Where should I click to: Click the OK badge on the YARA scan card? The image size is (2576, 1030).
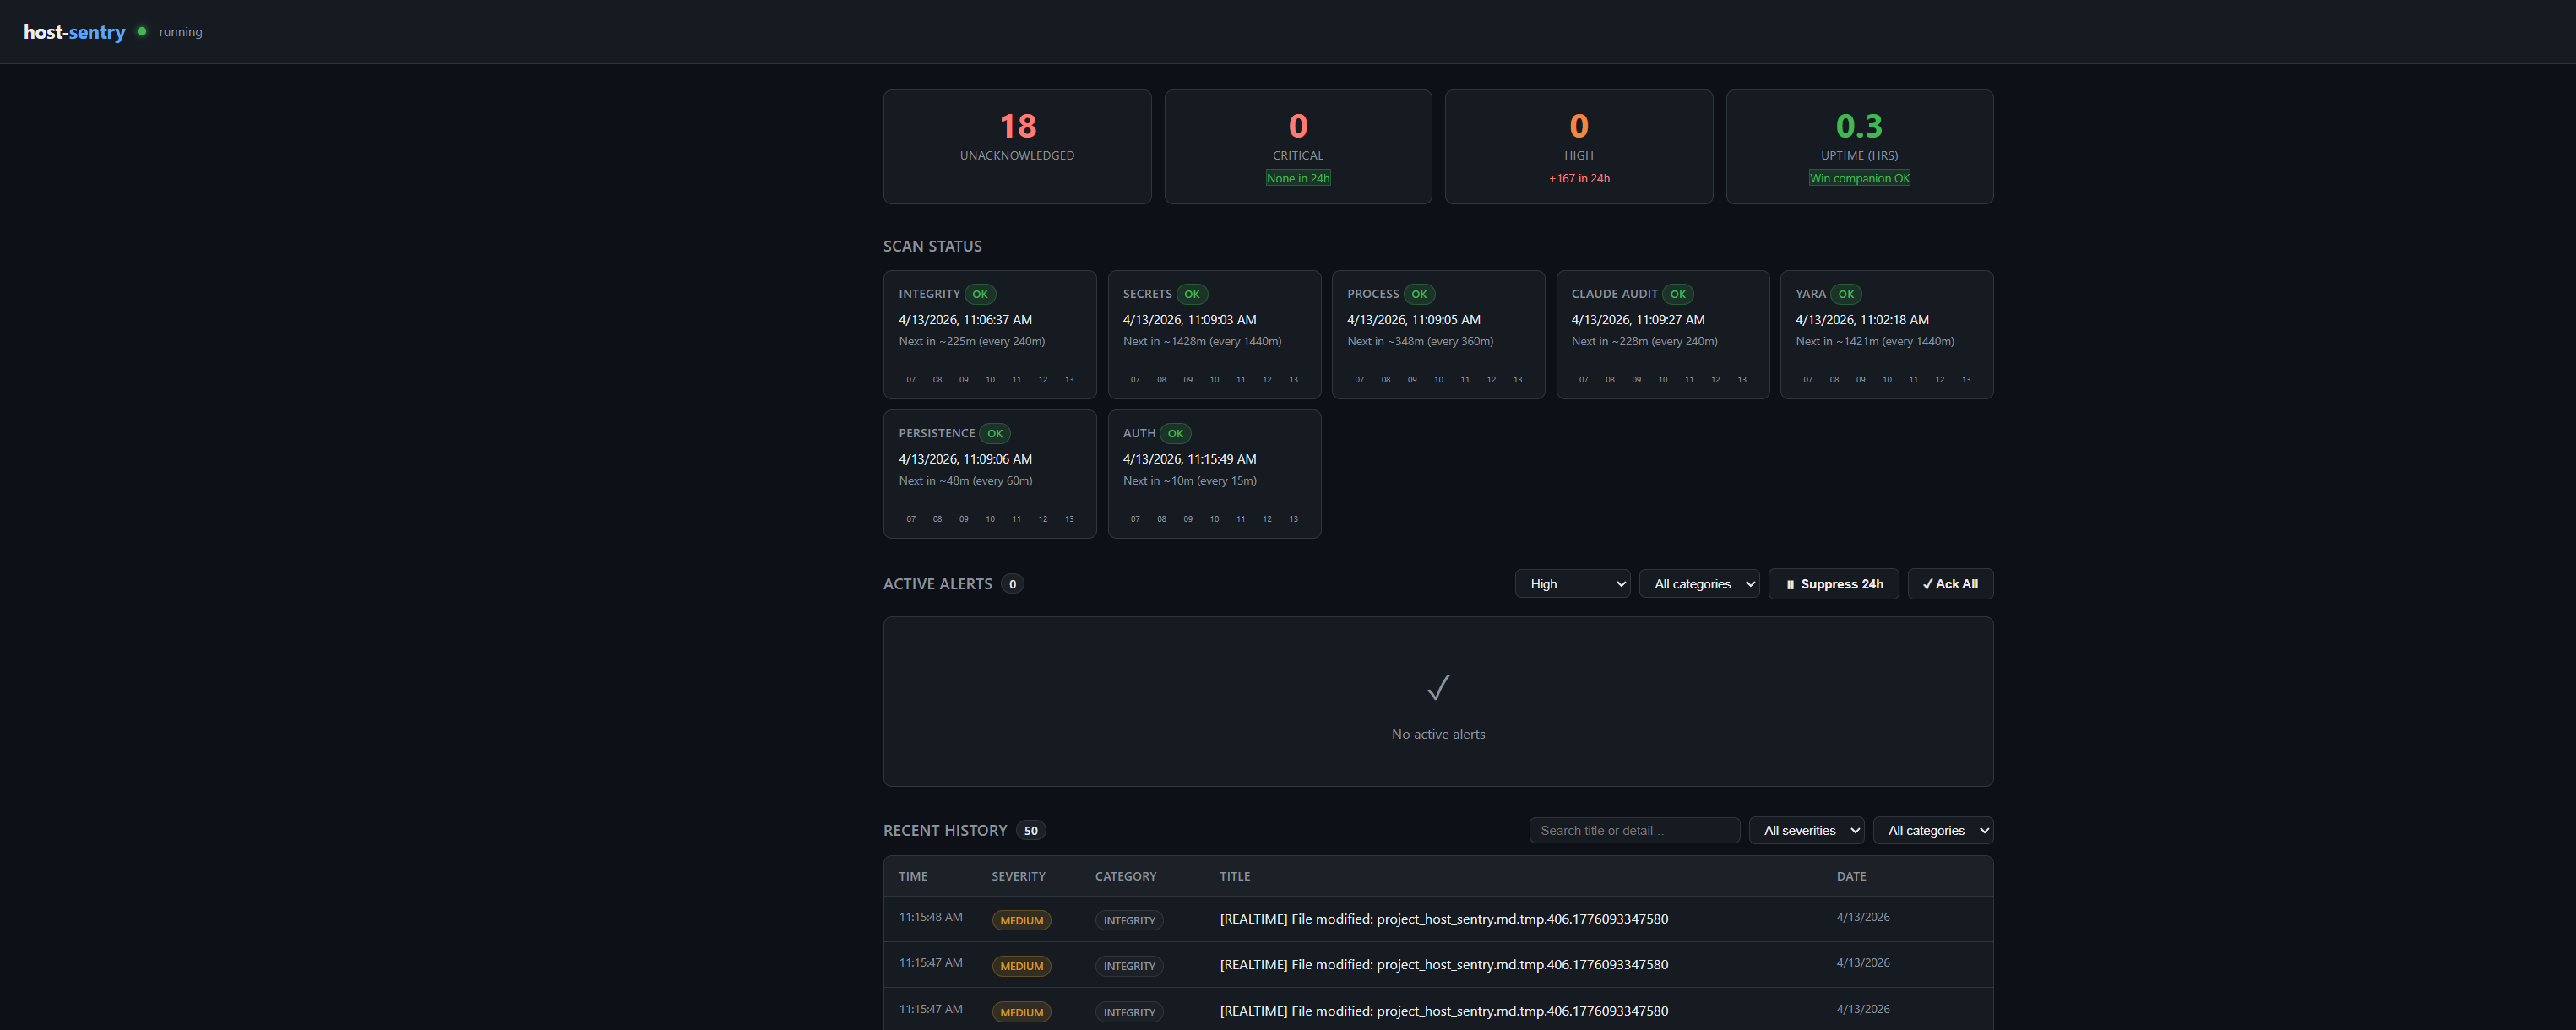point(1846,294)
